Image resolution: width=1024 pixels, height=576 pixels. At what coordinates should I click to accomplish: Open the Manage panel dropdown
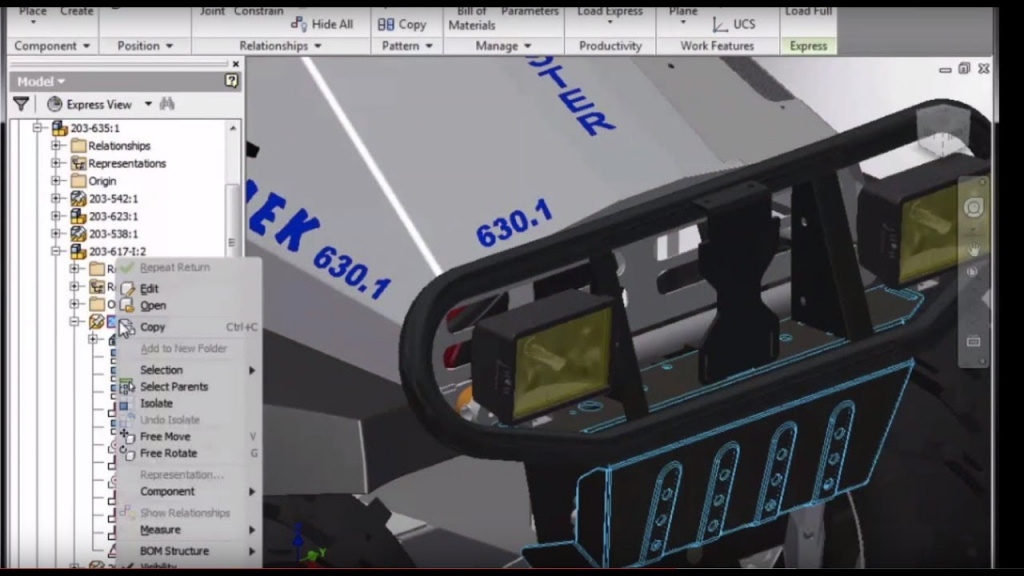click(x=526, y=46)
